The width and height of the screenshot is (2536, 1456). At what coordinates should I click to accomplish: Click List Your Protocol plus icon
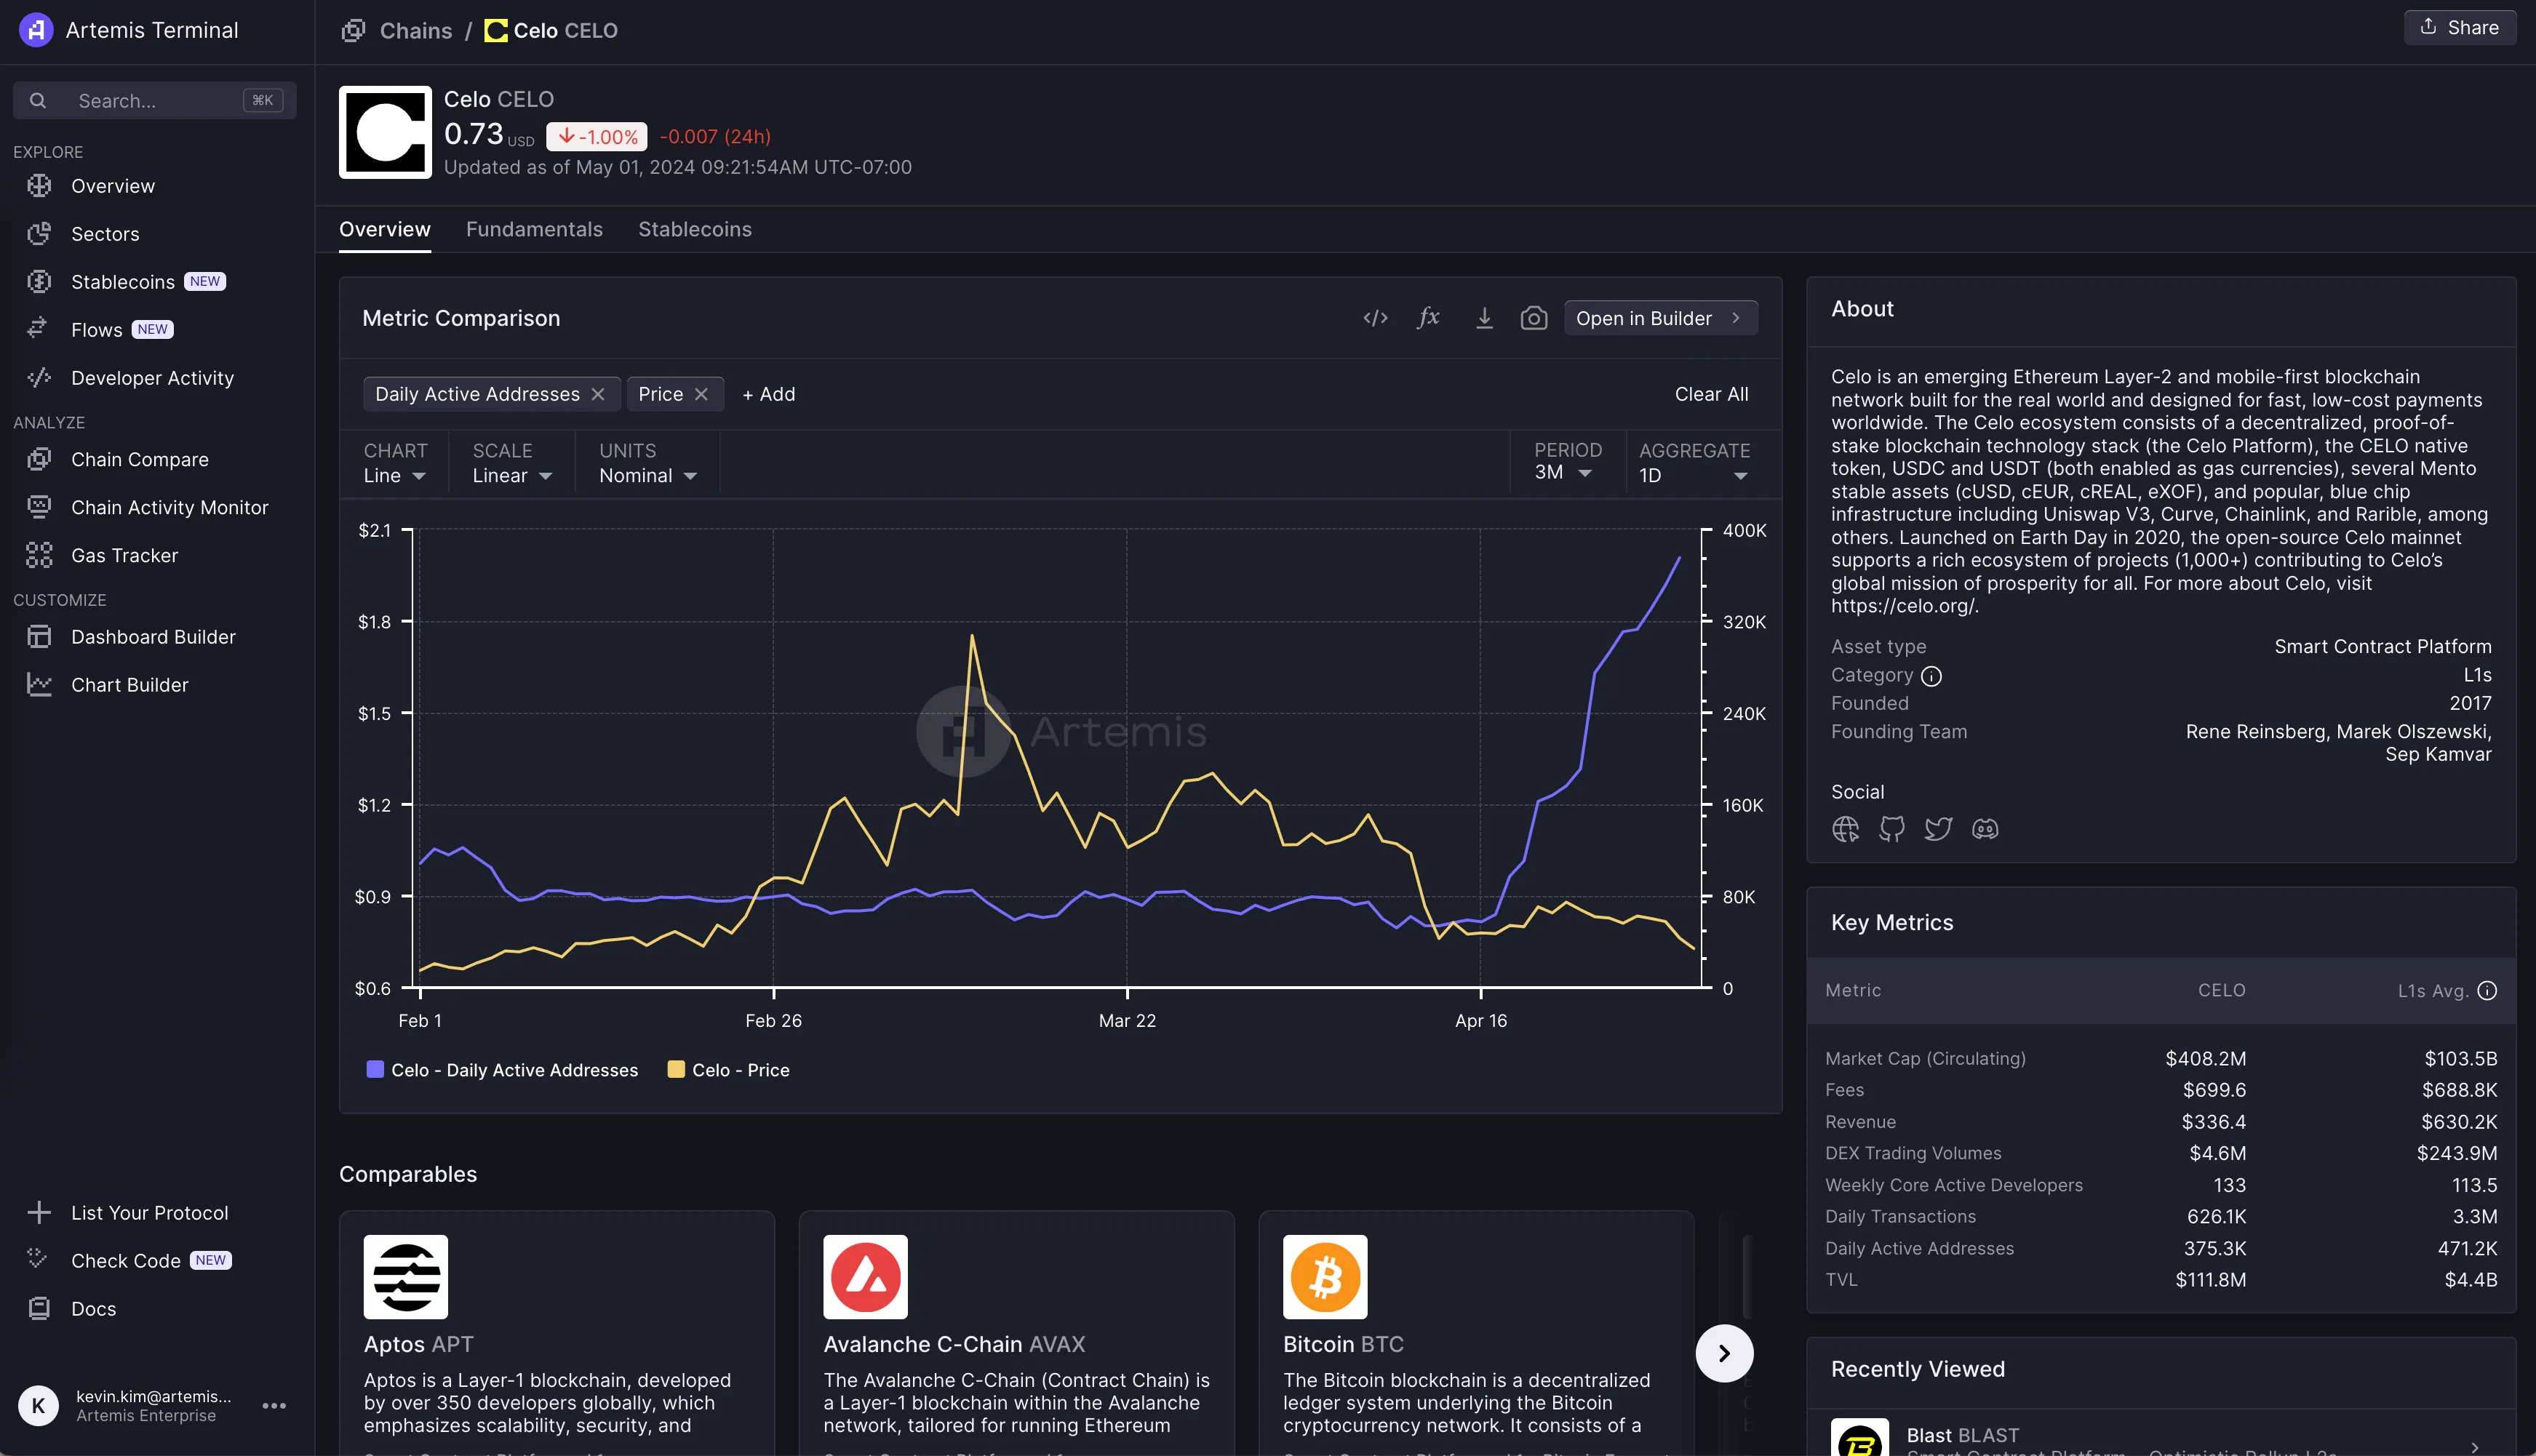[39, 1213]
